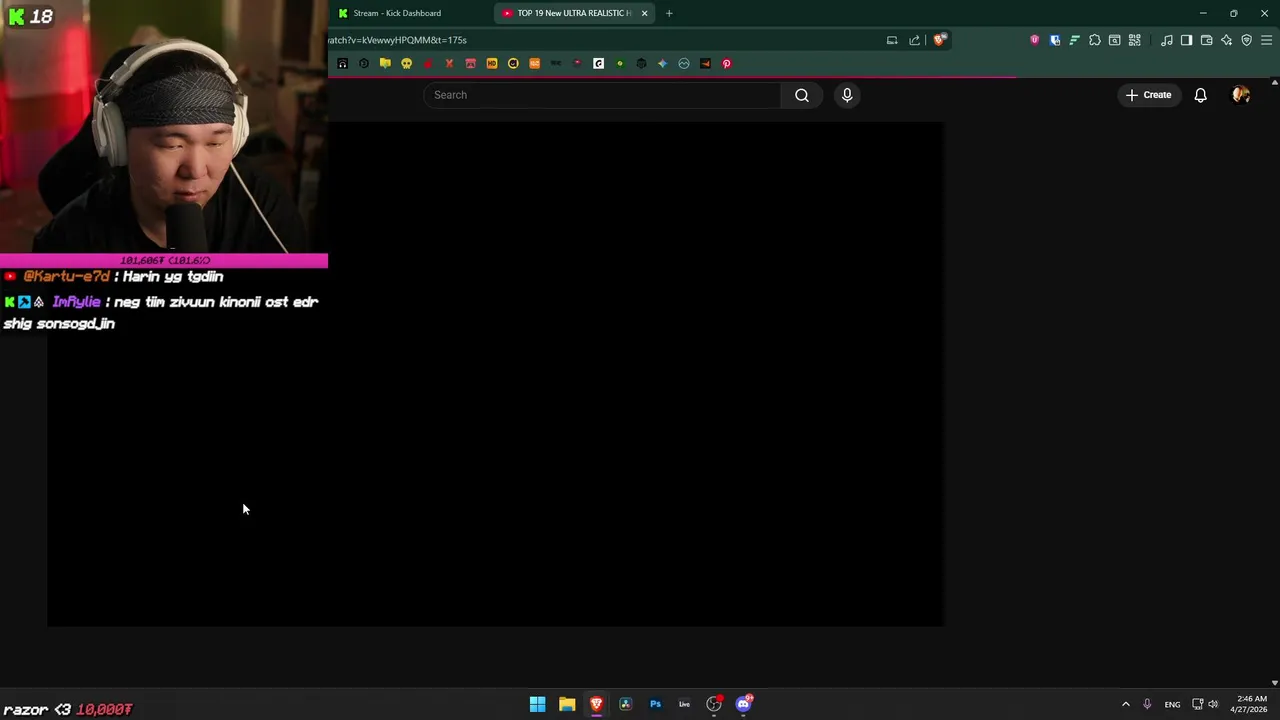
Task: Open the yellow folder bookmark
Action: click(x=385, y=63)
